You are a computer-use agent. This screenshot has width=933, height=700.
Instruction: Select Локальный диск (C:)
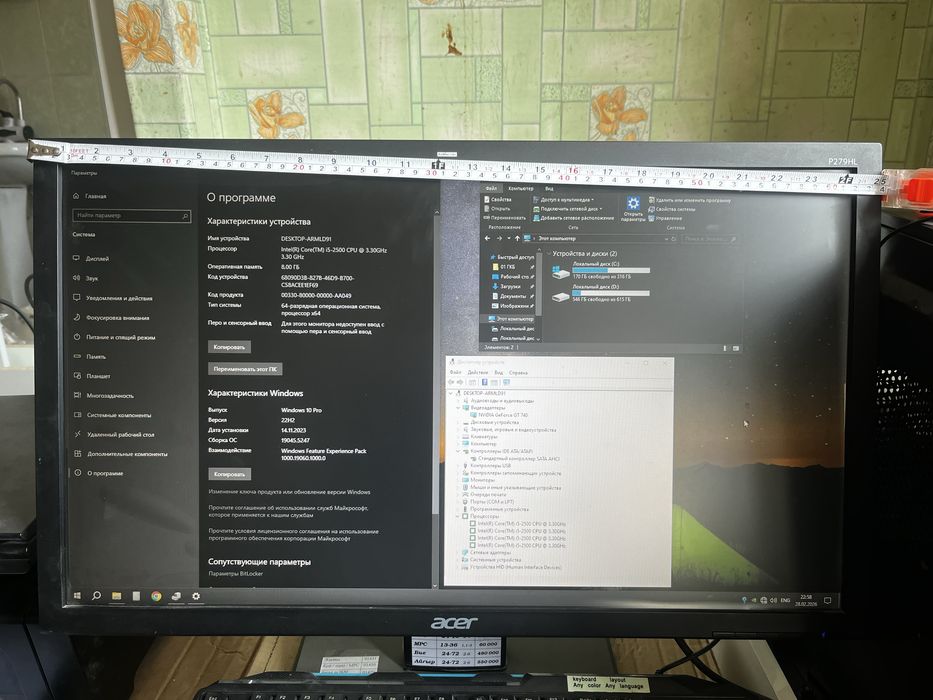pos(601,270)
